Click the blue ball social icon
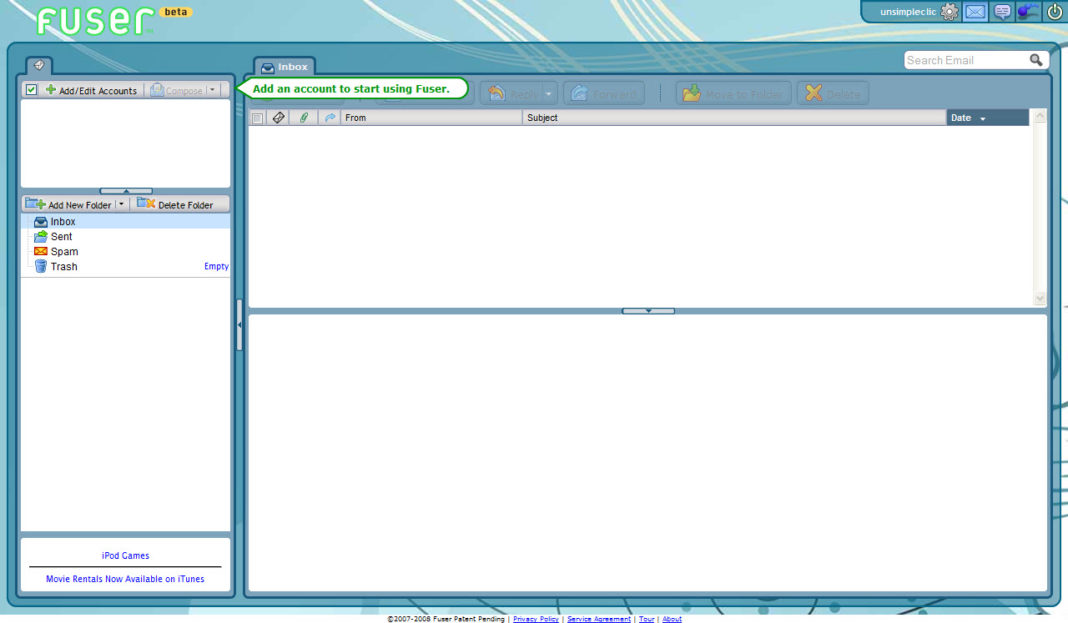 point(1027,12)
